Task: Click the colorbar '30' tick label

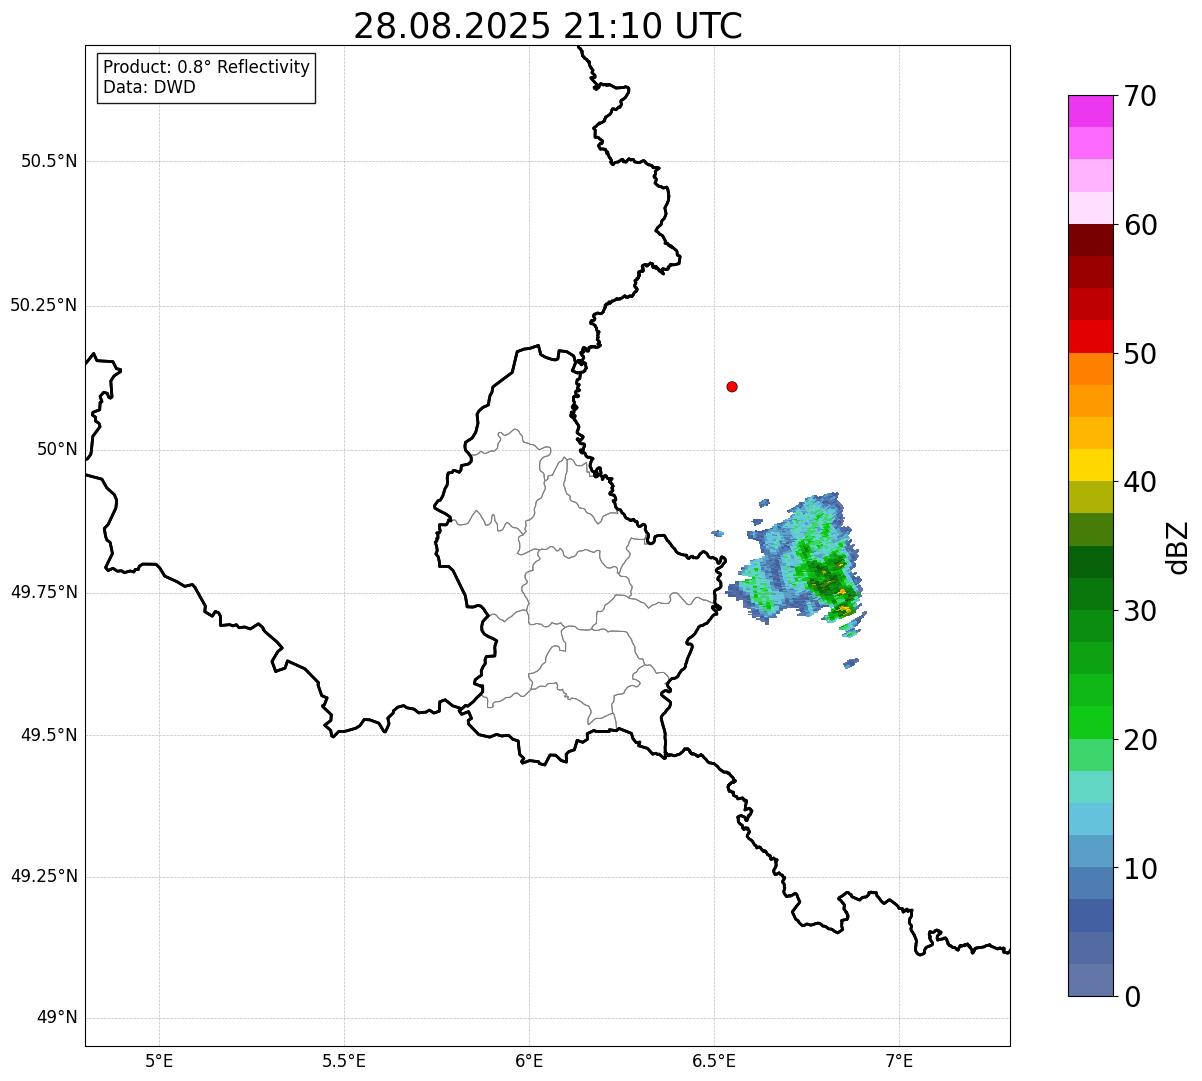Action: (1140, 611)
